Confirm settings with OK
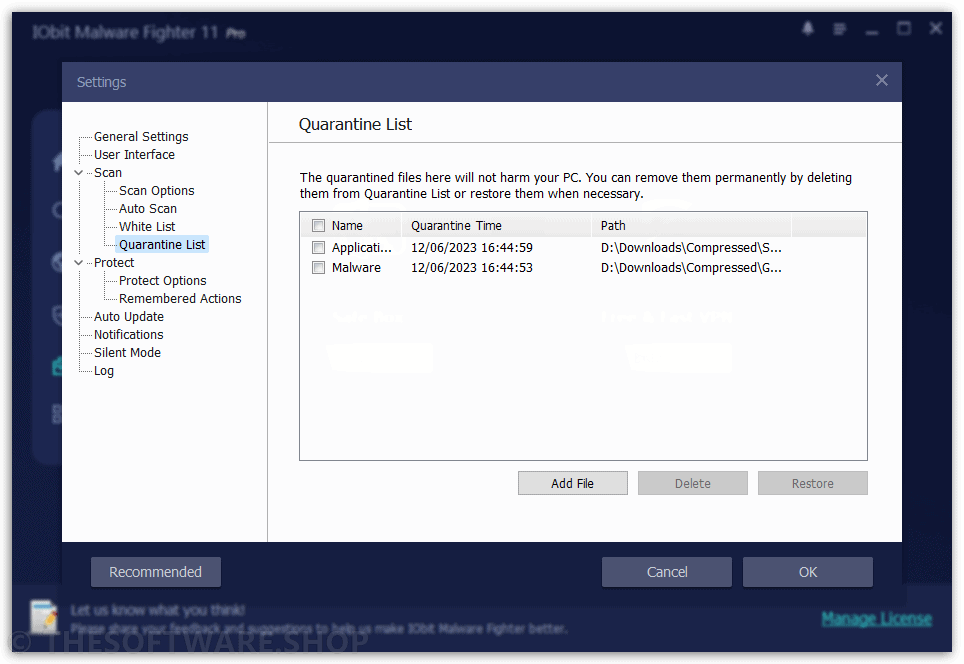The height and width of the screenshot is (664, 964). (808, 572)
